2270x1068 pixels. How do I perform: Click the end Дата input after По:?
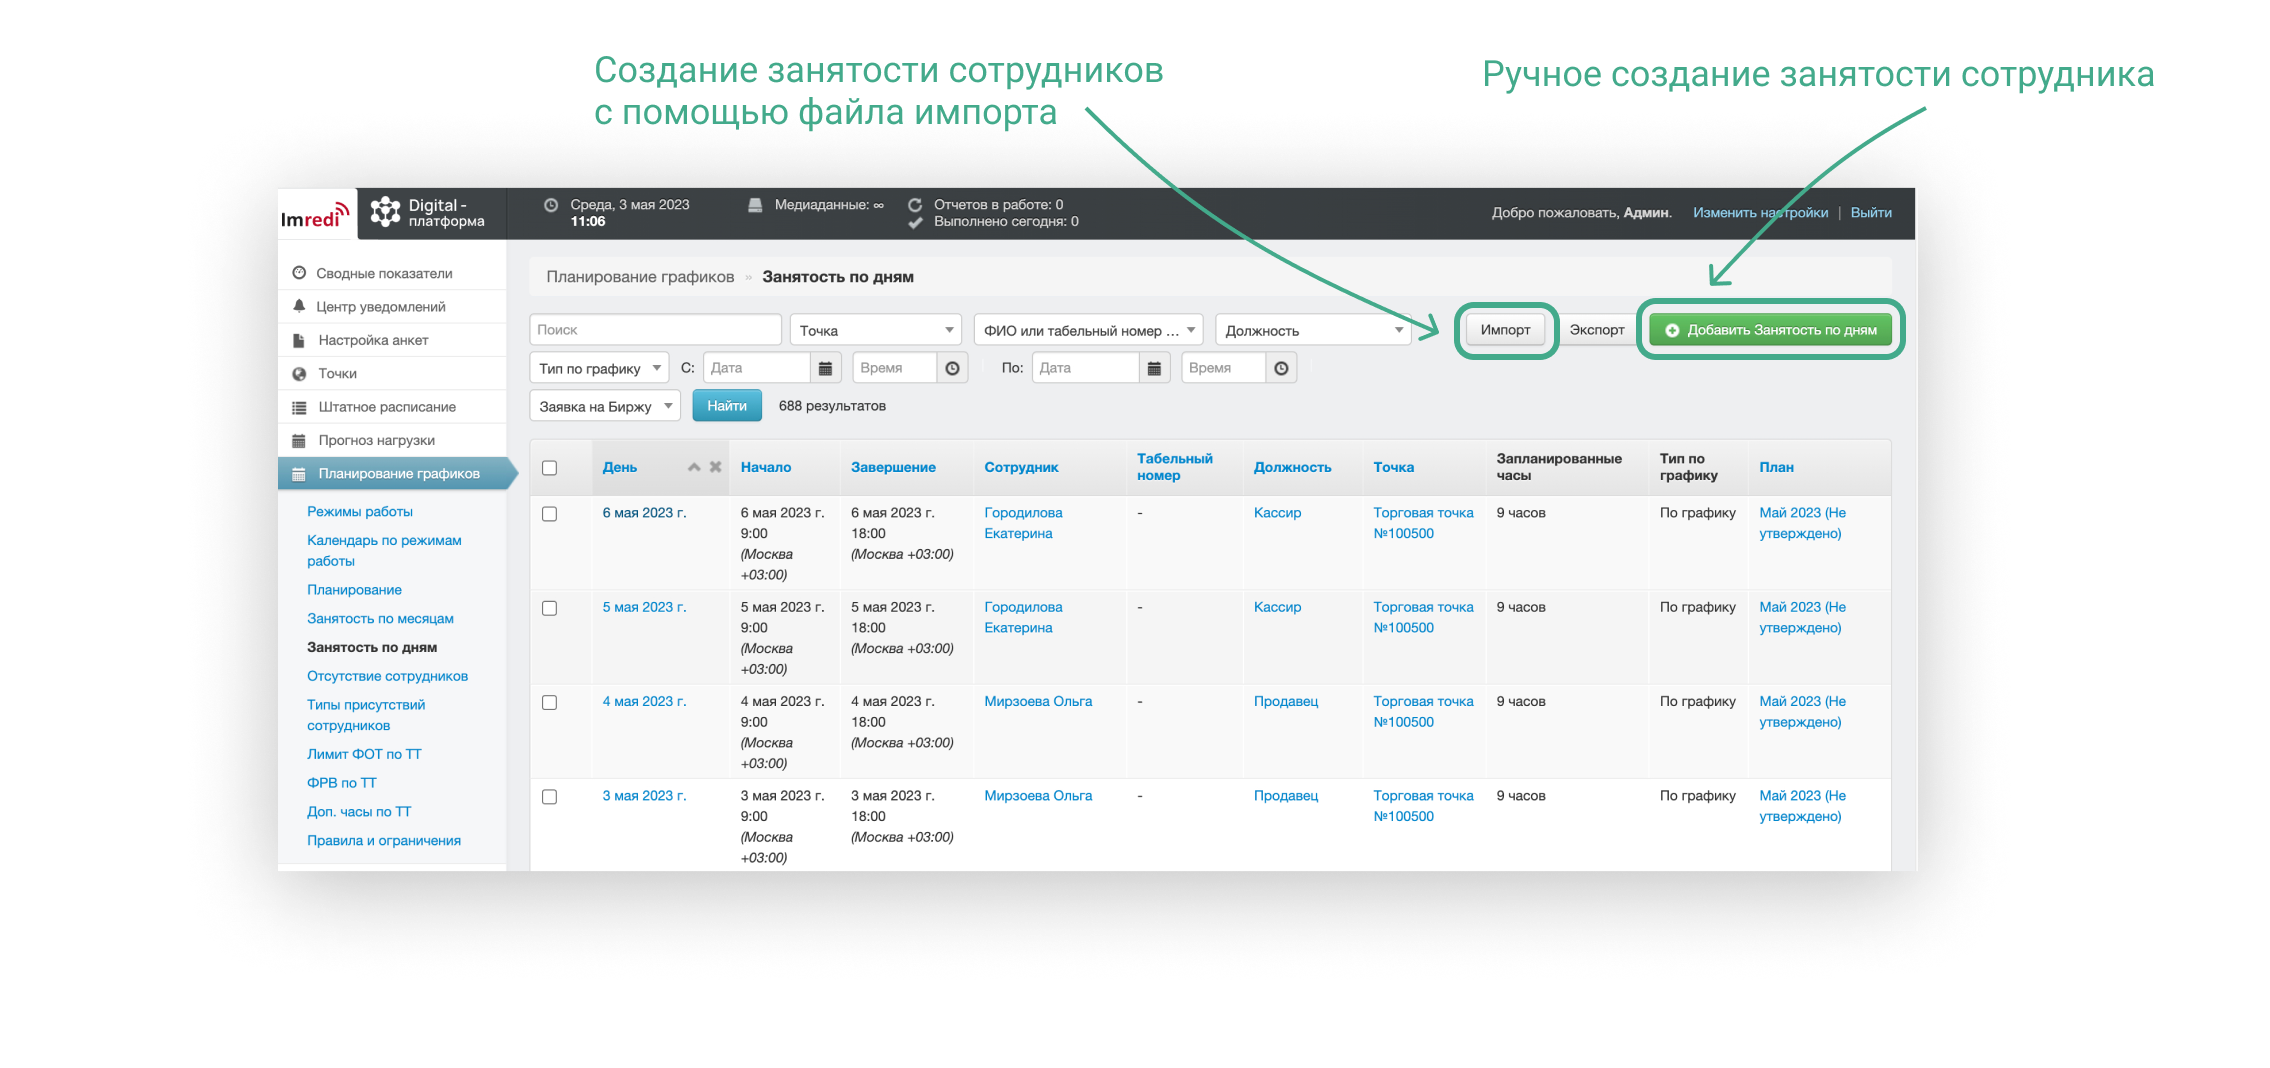point(1085,369)
